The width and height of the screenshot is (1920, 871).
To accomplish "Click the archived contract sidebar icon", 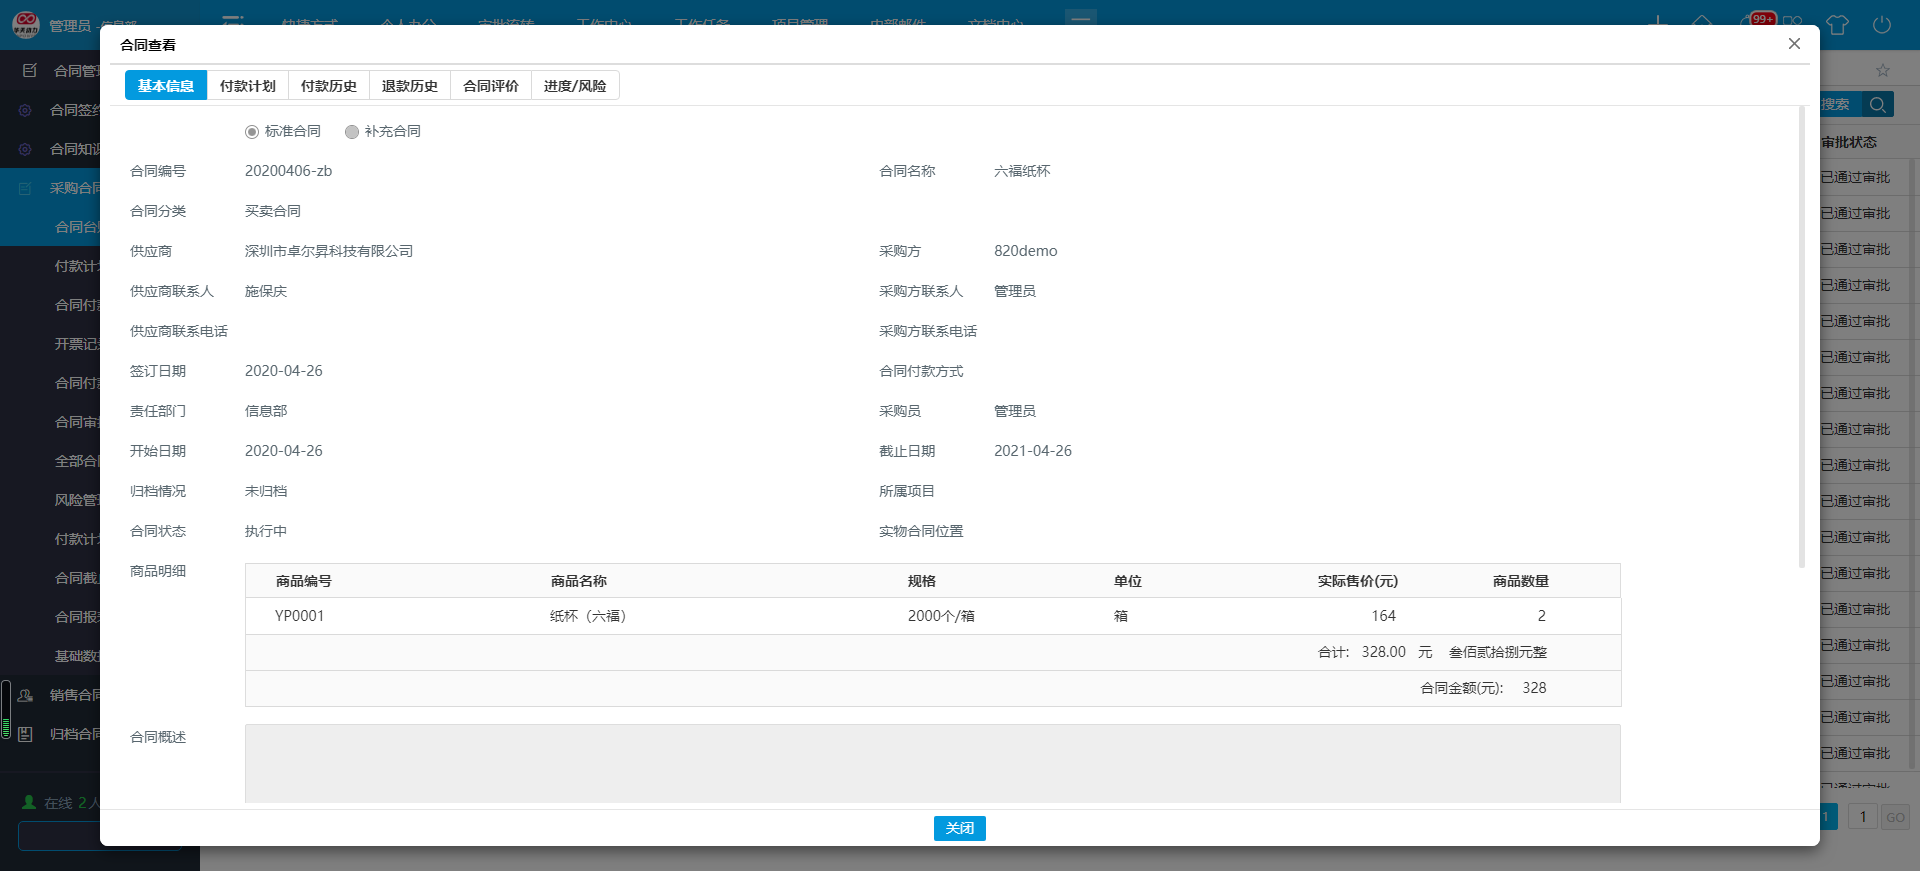I will pyautogui.click(x=26, y=734).
